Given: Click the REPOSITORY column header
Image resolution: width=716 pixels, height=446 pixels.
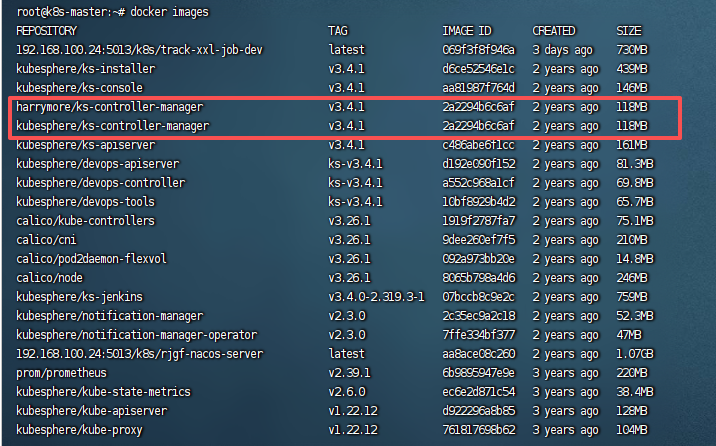Looking at the screenshot, I should click(47, 31).
